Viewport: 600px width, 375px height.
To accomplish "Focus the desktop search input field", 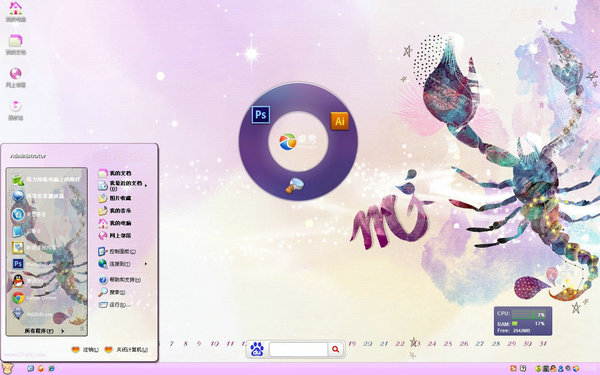I will (298, 349).
